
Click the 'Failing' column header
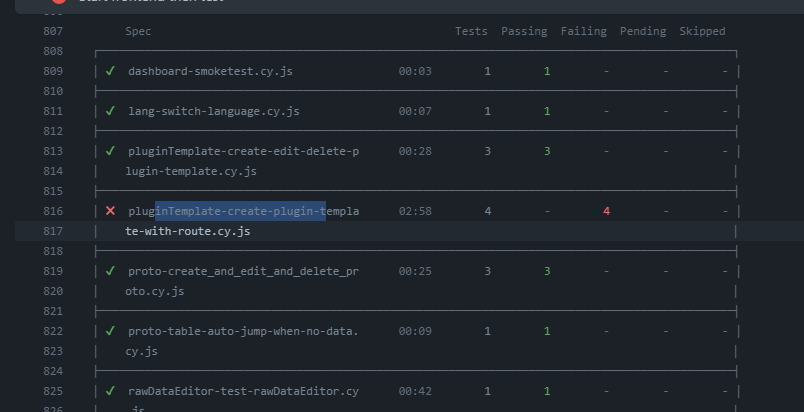point(584,31)
